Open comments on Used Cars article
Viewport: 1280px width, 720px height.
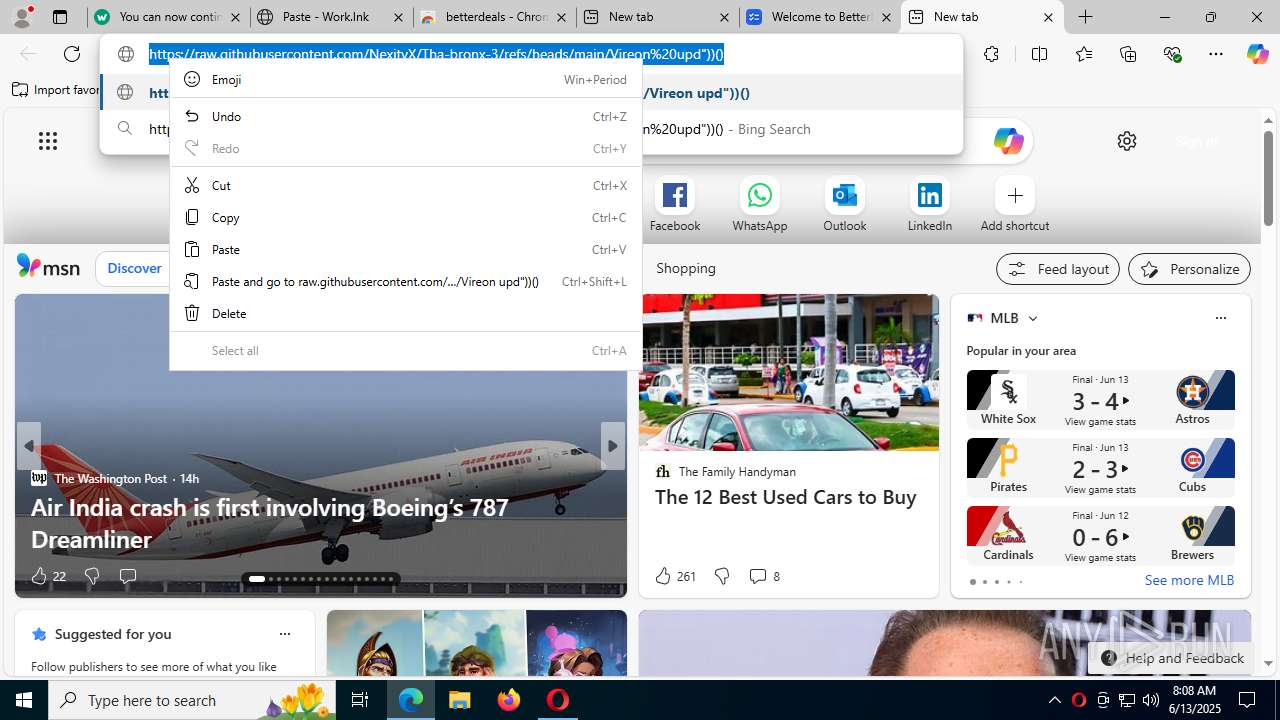pyautogui.click(x=764, y=576)
